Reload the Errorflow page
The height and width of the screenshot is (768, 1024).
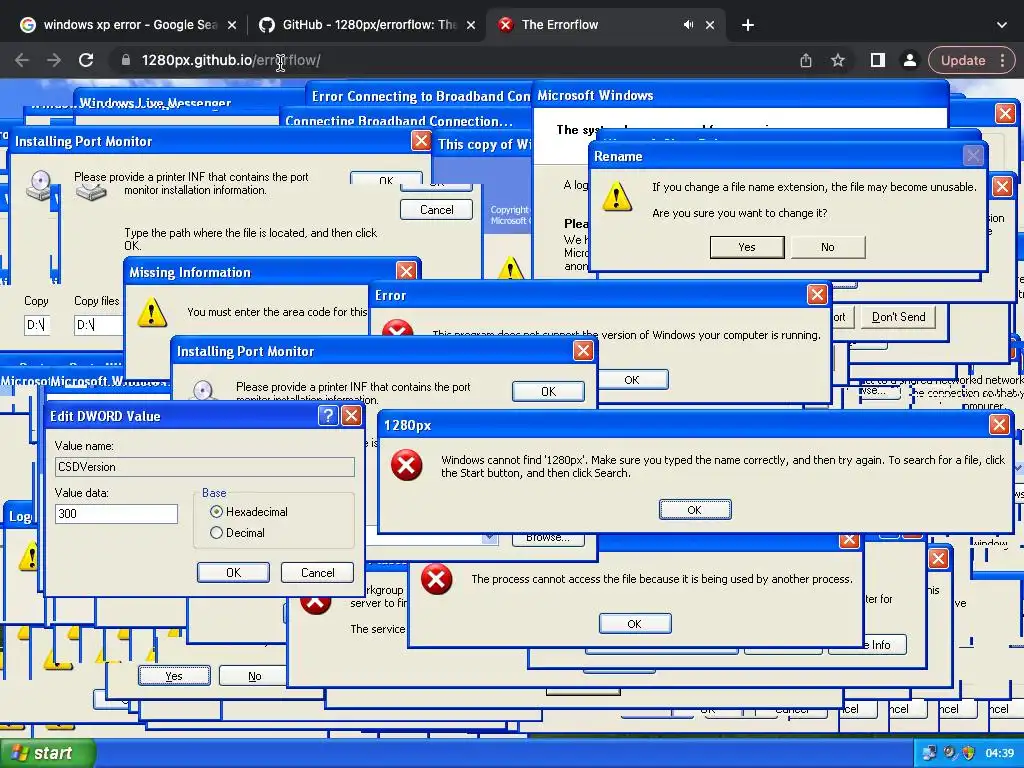(86, 60)
